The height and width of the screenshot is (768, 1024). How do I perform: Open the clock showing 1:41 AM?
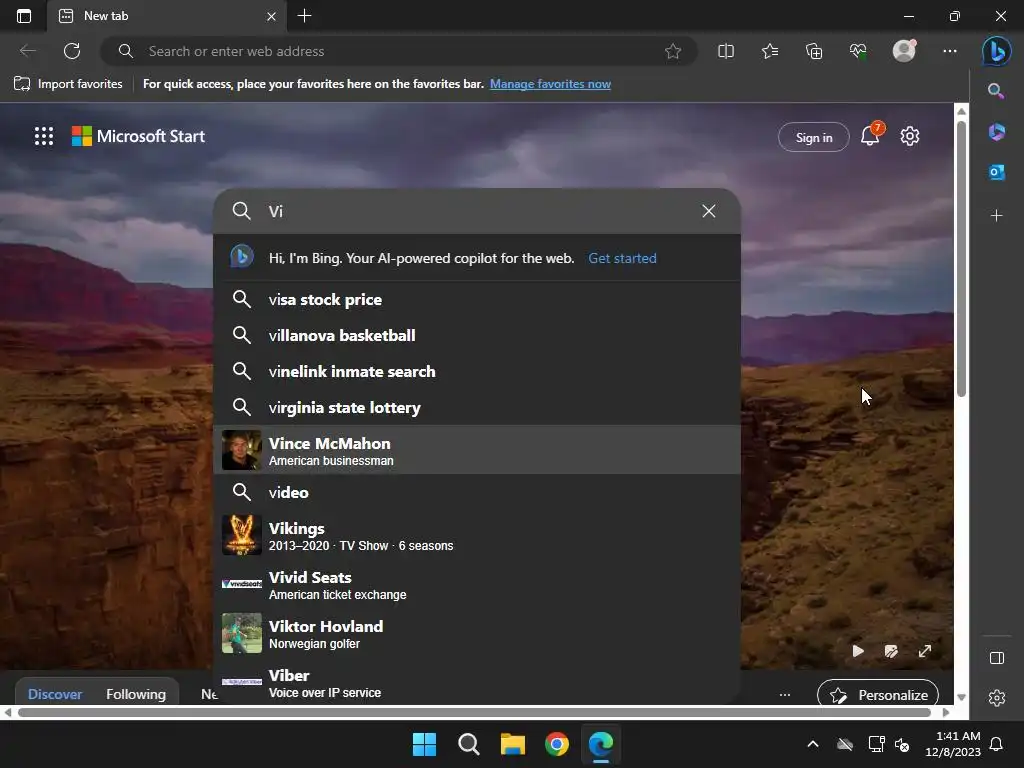[x=953, y=744]
